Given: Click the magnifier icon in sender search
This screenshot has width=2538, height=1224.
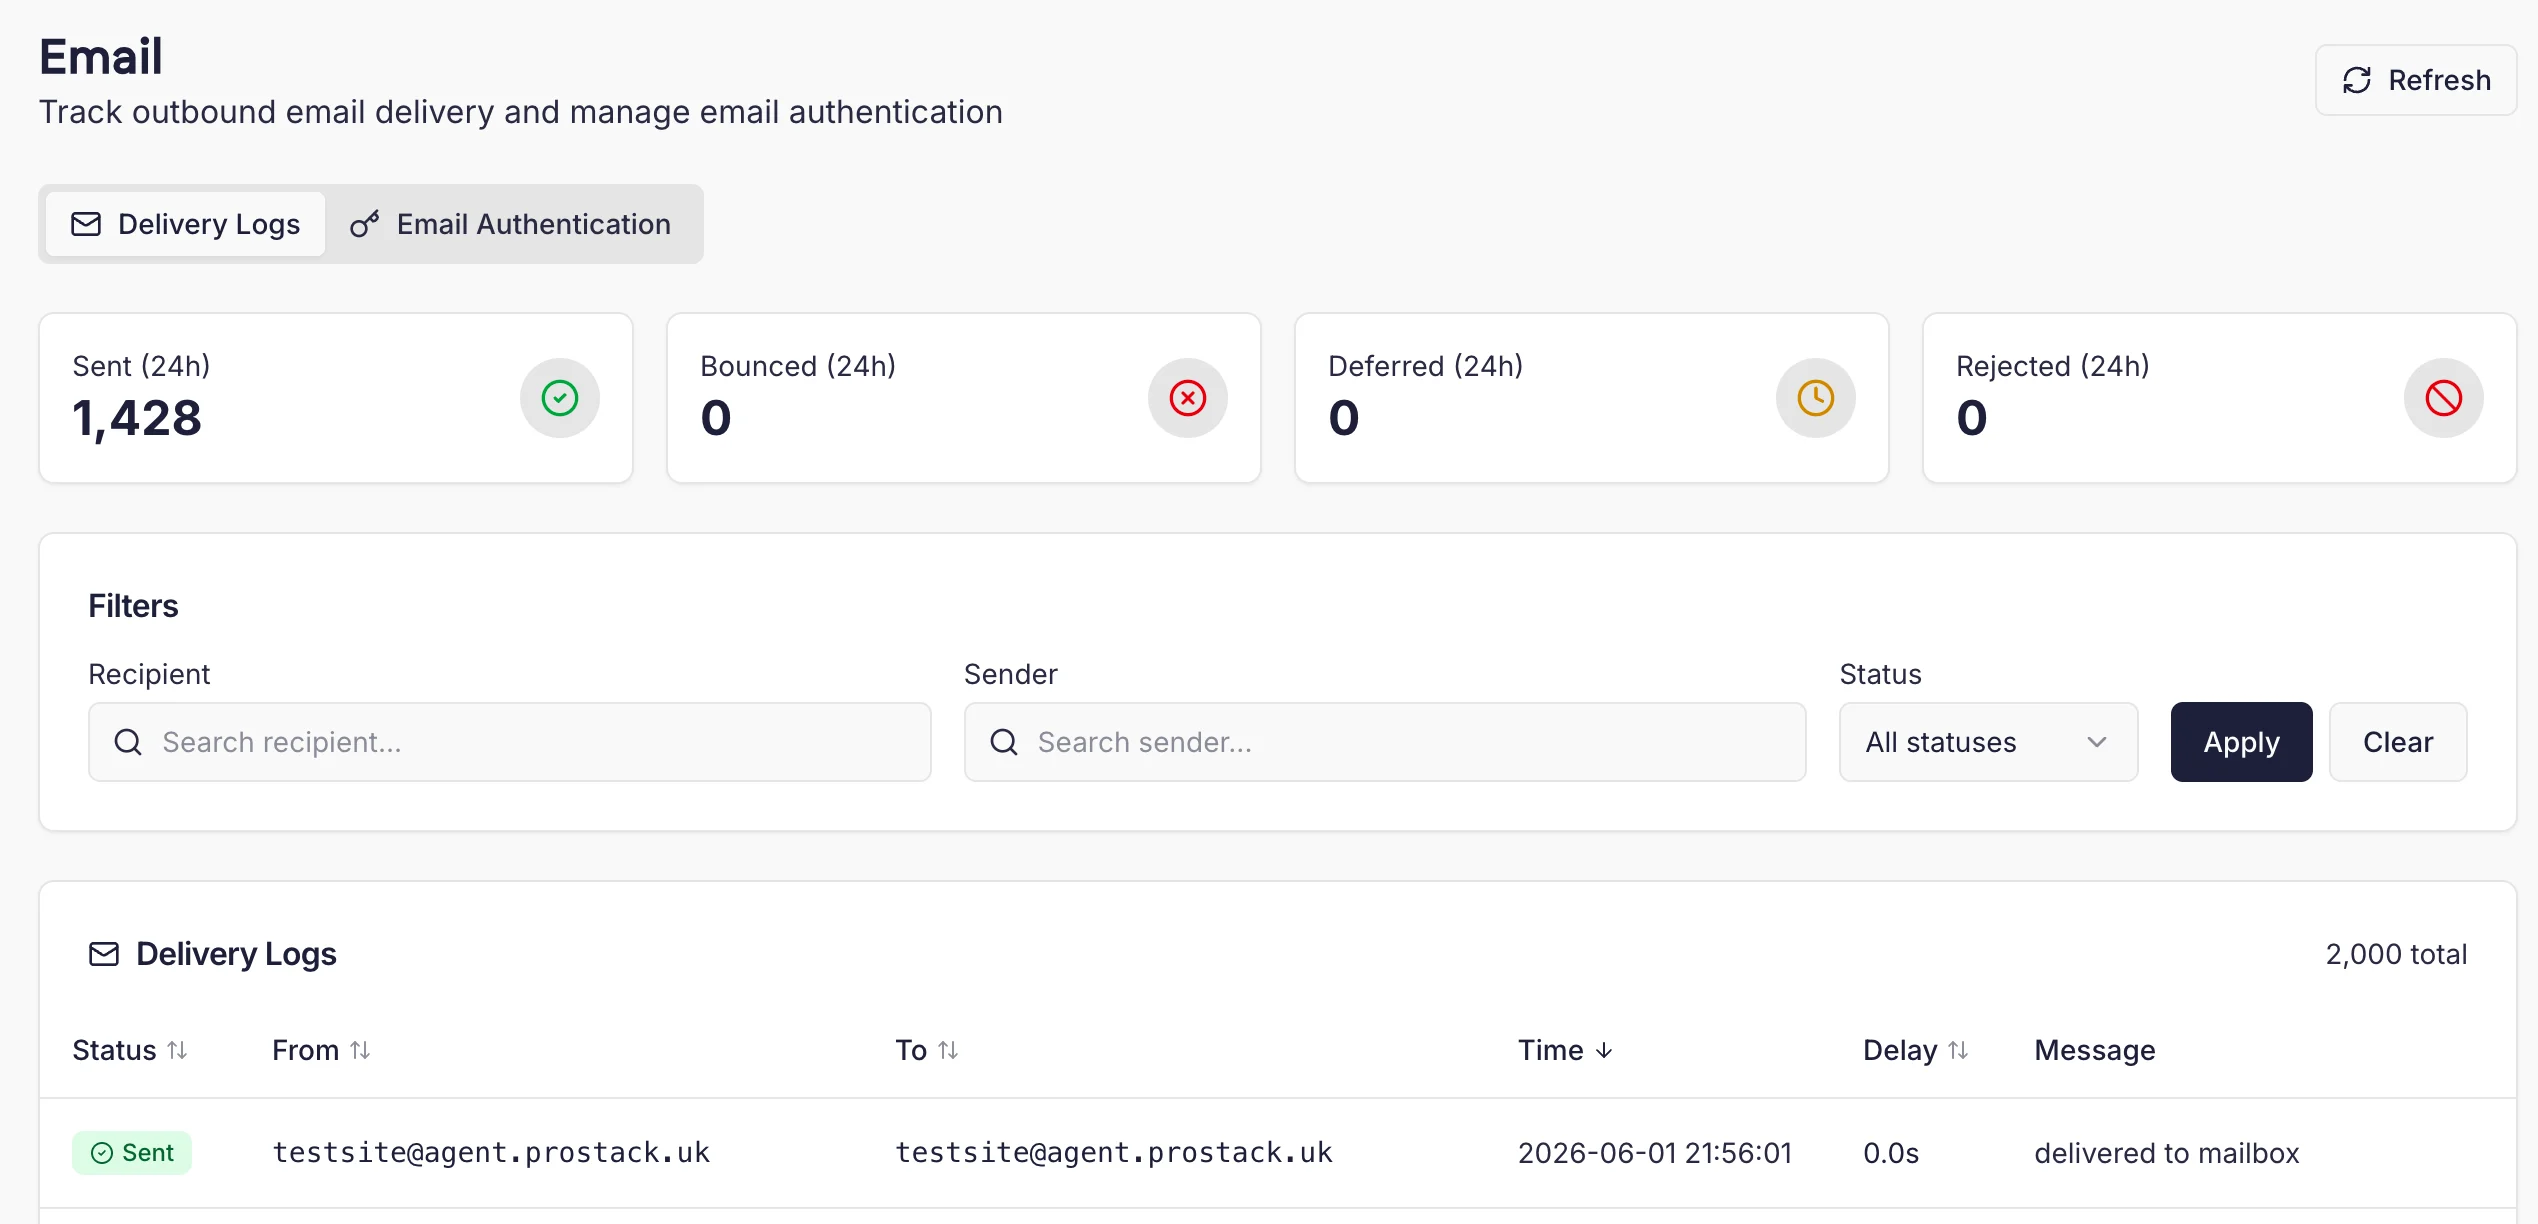Looking at the screenshot, I should (x=1004, y=742).
